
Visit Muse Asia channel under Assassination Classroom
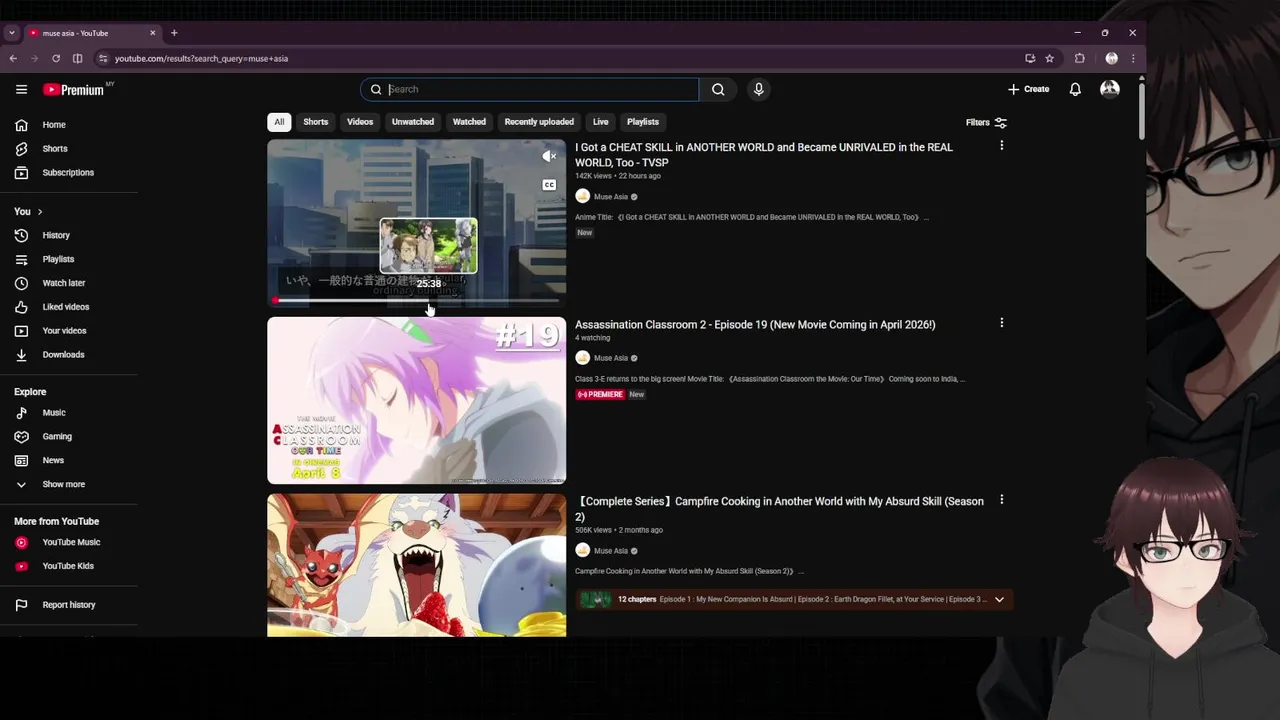(610, 358)
